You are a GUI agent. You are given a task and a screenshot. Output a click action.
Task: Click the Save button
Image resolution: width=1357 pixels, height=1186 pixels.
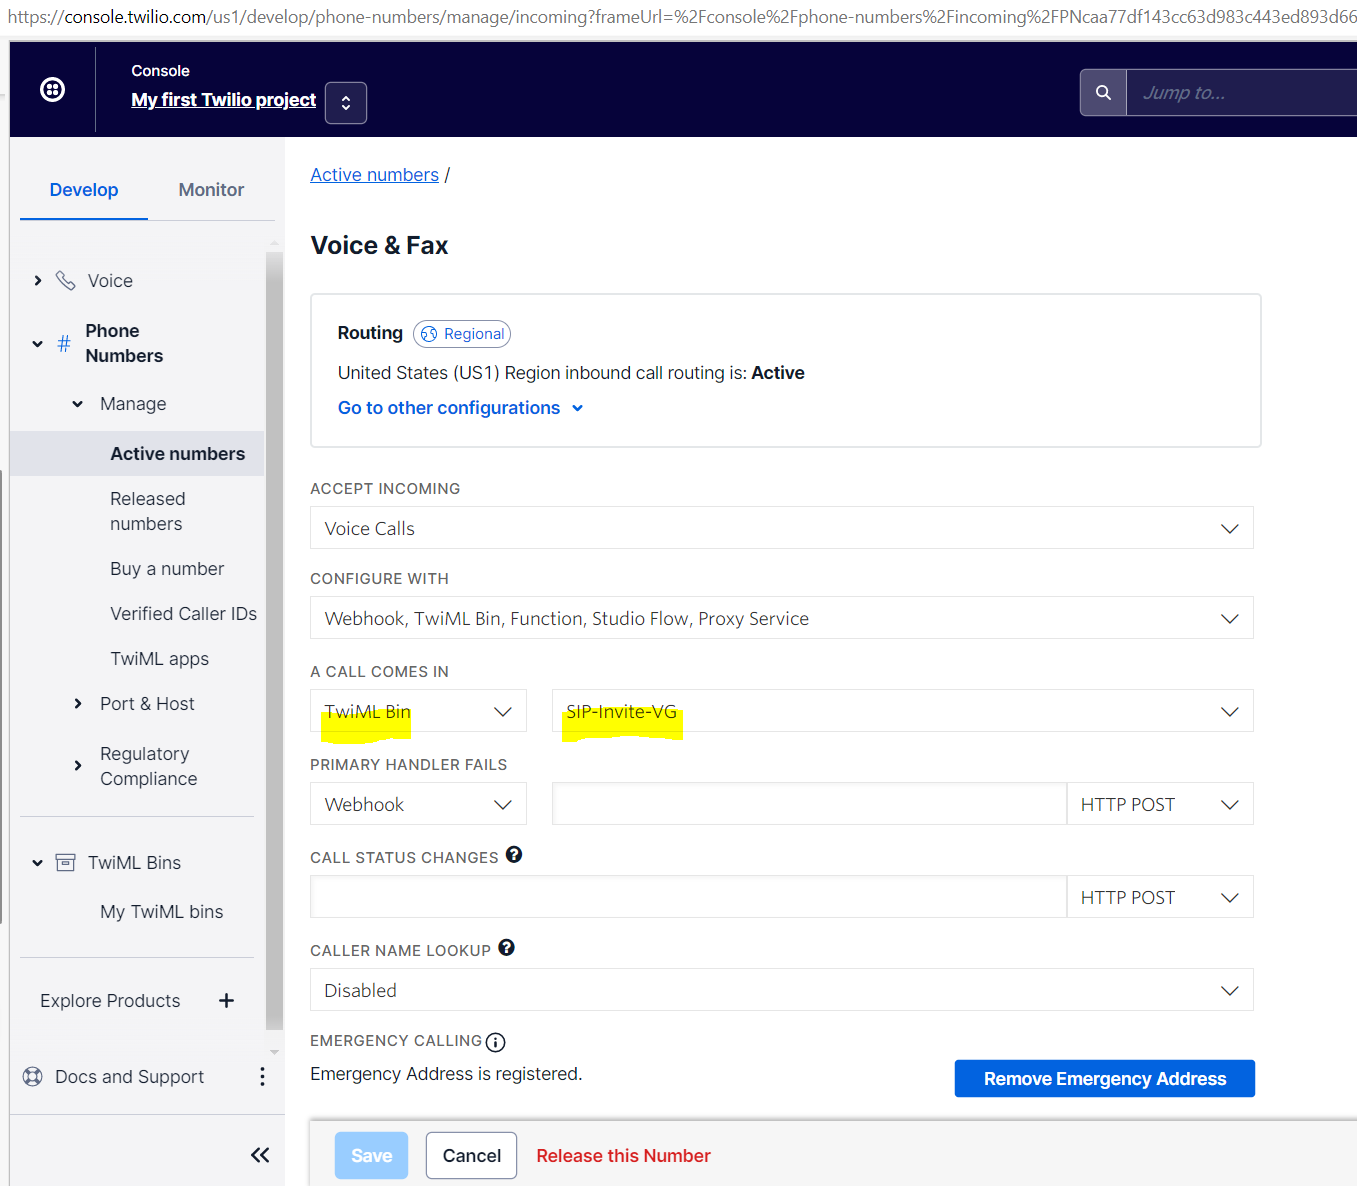coord(371,1156)
